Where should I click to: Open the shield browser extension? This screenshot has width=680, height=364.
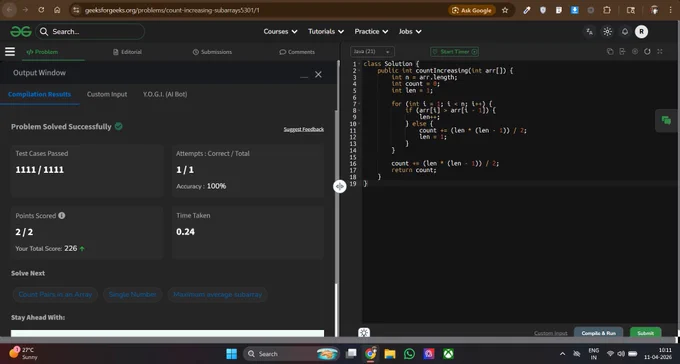pos(543,10)
